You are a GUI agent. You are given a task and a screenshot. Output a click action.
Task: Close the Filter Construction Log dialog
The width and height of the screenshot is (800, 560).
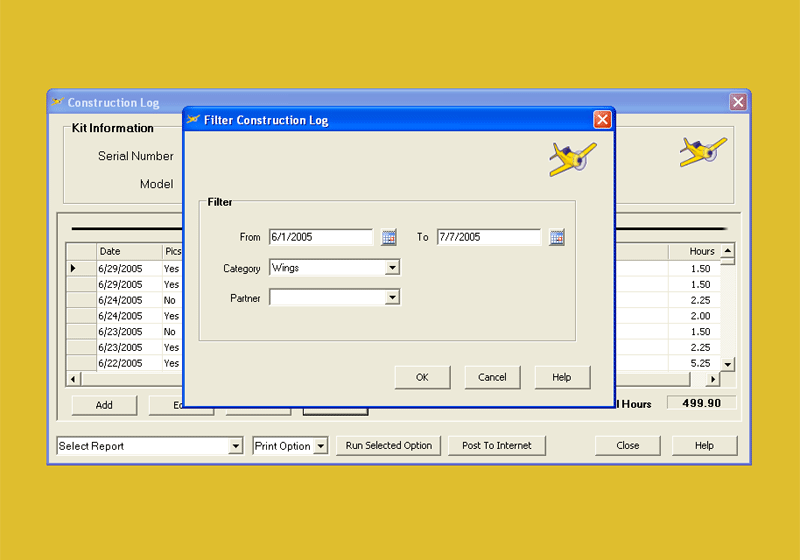602,120
